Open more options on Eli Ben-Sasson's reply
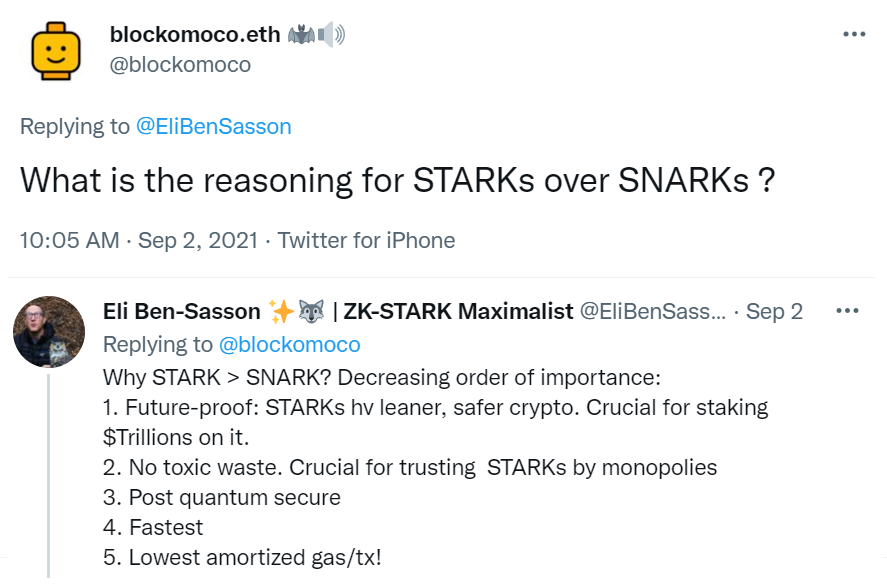Screen dimensions: 887x586 (847, 311)
